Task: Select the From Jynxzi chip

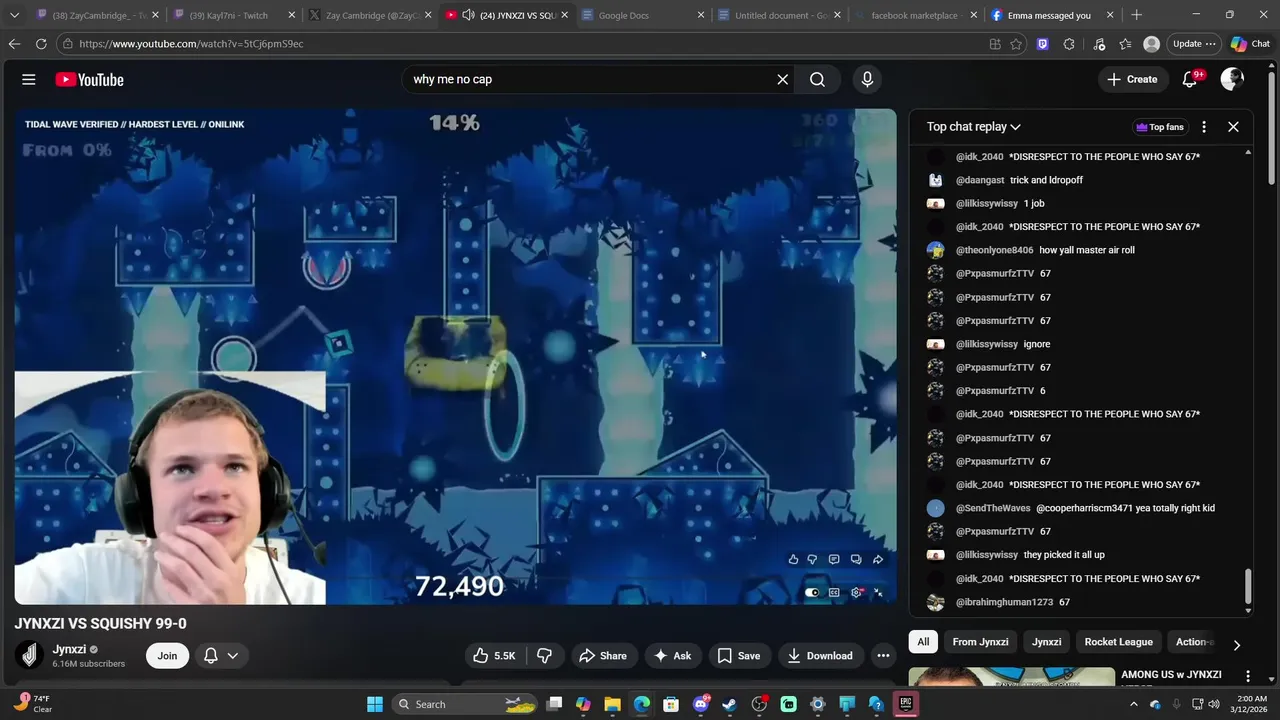Action: click(x=980, y=642)
